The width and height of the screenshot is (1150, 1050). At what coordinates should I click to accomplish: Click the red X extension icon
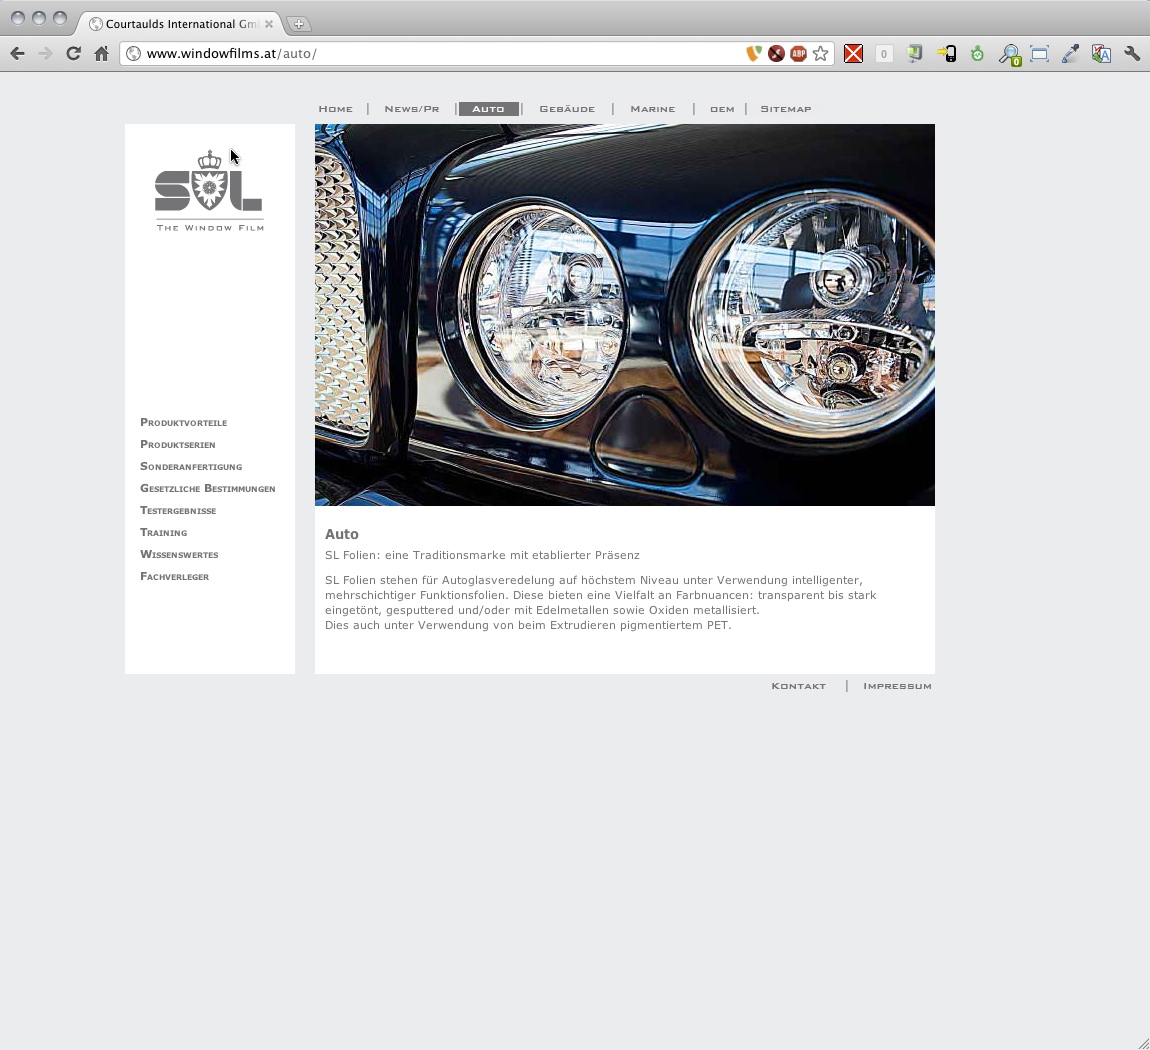point(853,54)
